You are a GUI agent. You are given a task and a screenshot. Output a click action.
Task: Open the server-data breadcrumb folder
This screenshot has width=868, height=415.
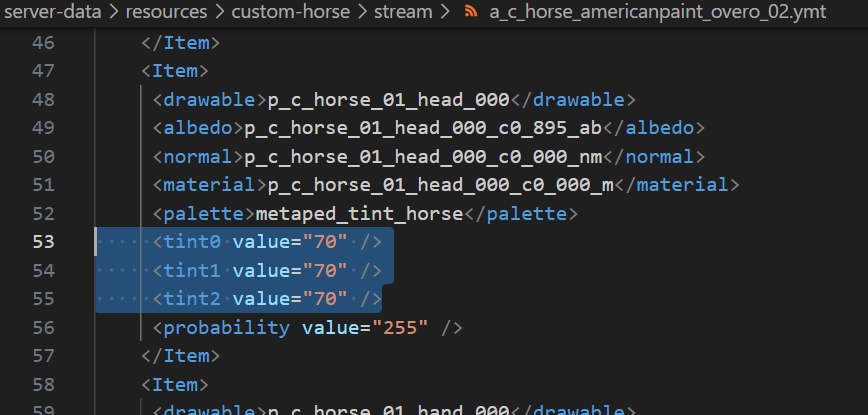click(x=53, y=11)
